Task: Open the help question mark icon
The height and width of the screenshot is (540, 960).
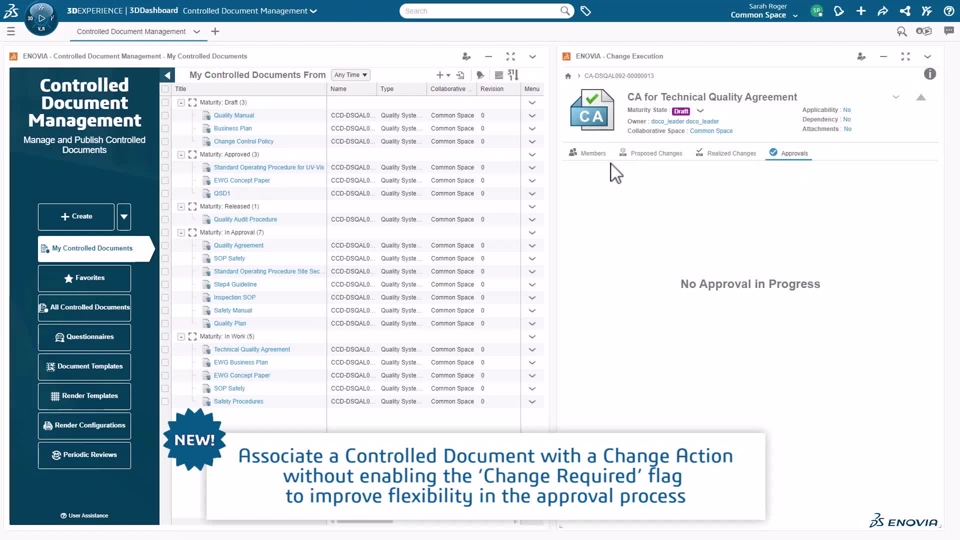Action: click(x=948, y=11)
